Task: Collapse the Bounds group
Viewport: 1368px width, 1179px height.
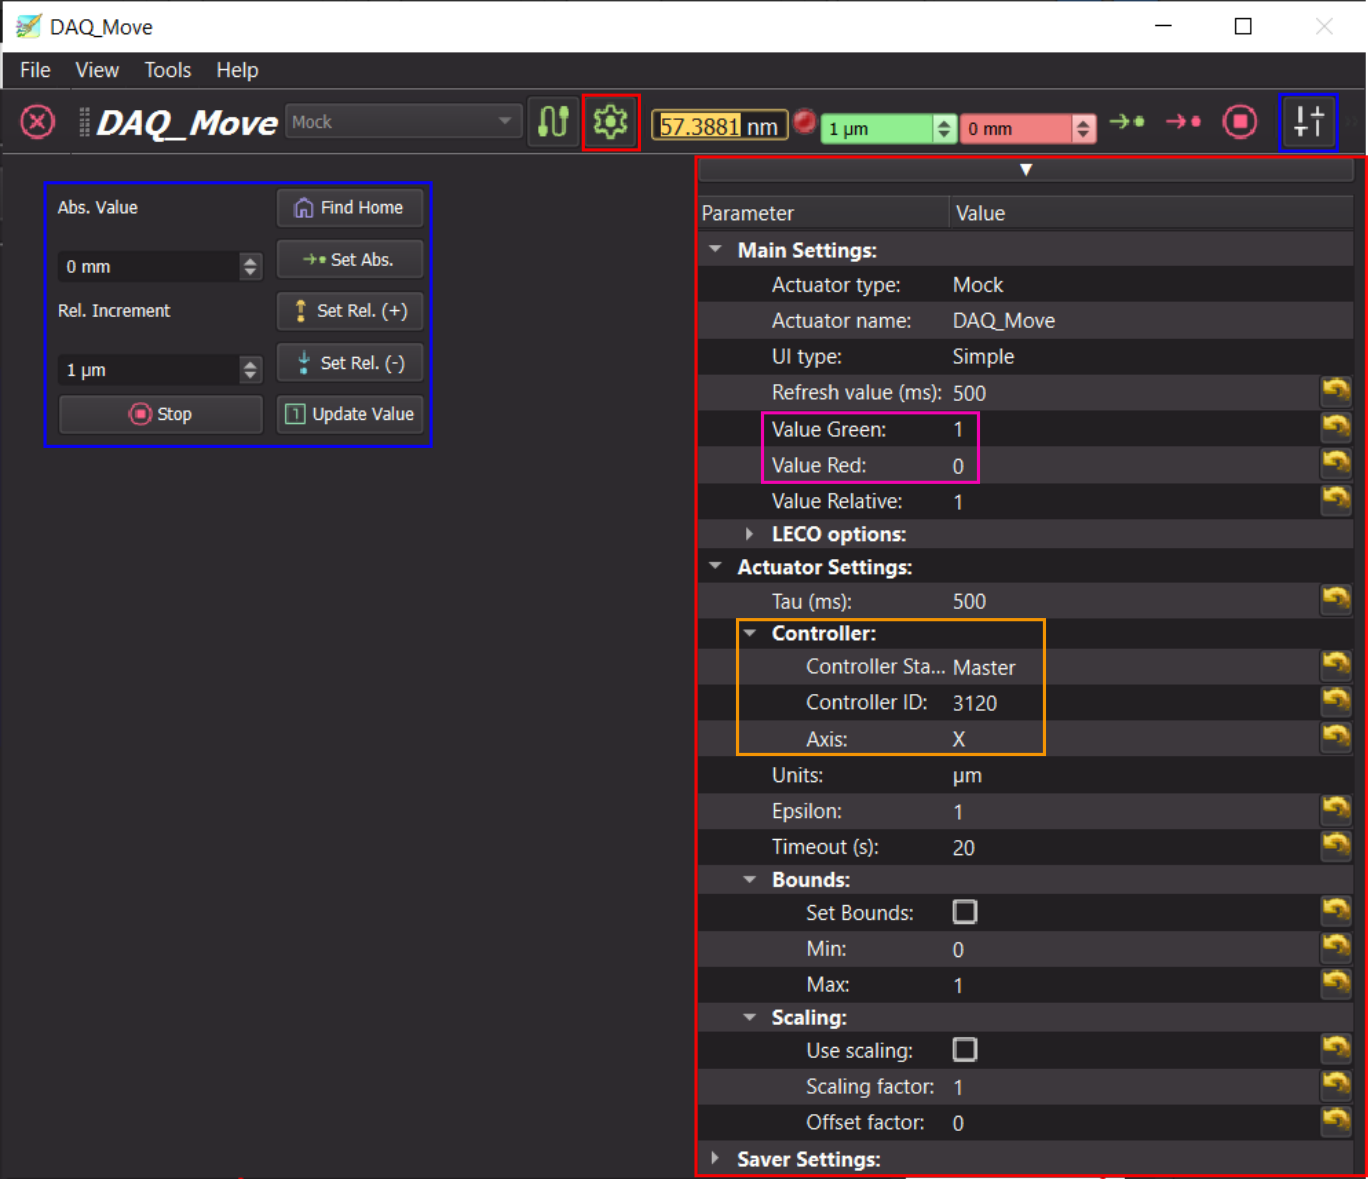Action: tap(750, 880)
